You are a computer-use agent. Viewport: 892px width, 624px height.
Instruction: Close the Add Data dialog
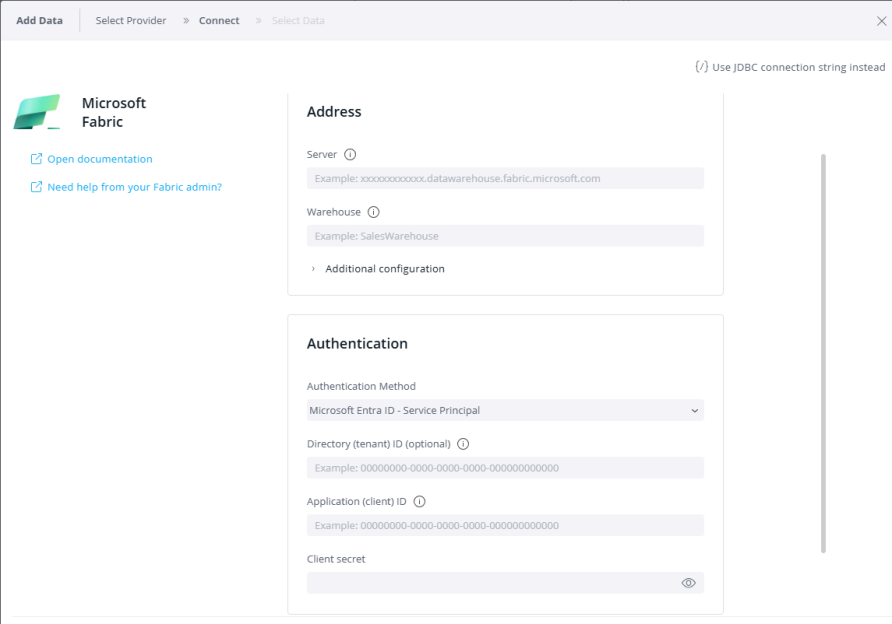(x=881, y=21)
